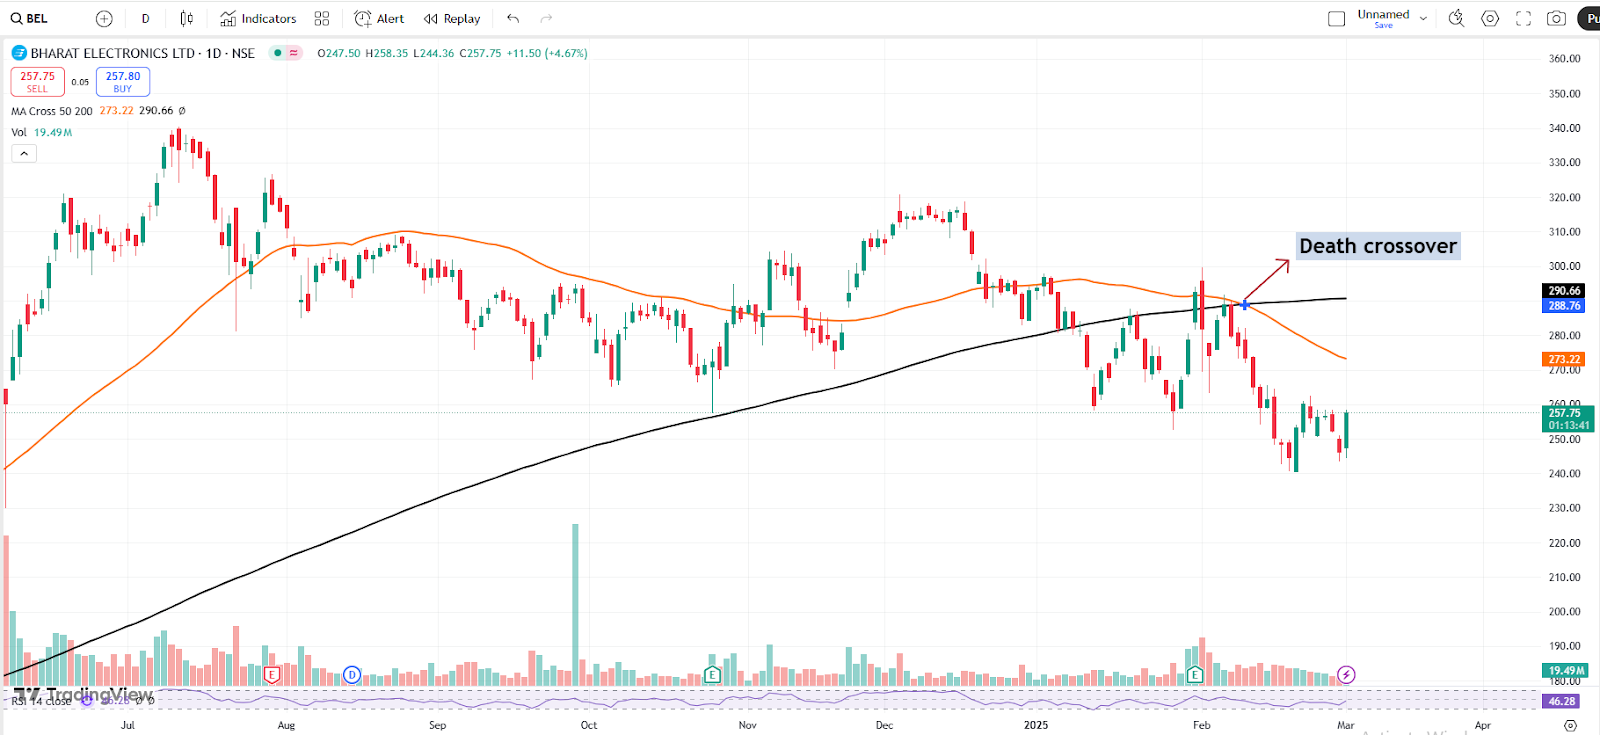Click the Bharat Electronics blue logo icon
The image size is (1600, 735).
point(19,53)
